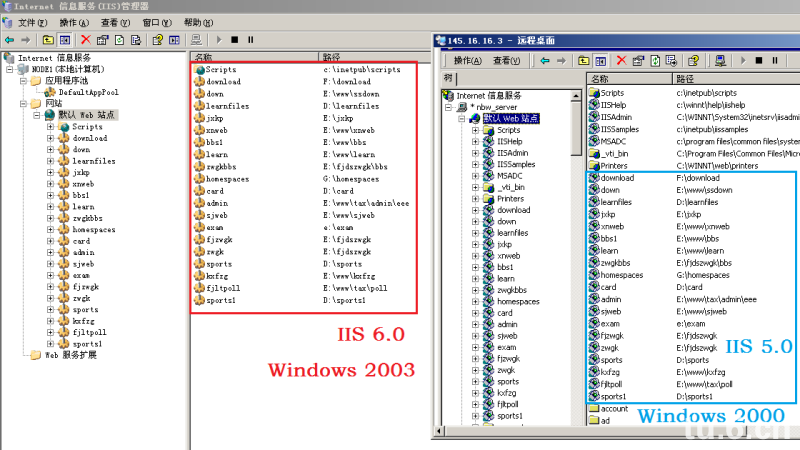Click Forward arrow in remote desktop toolbar
The width and height of the screenshot is (800, 450).
click(x=561, y=61)
